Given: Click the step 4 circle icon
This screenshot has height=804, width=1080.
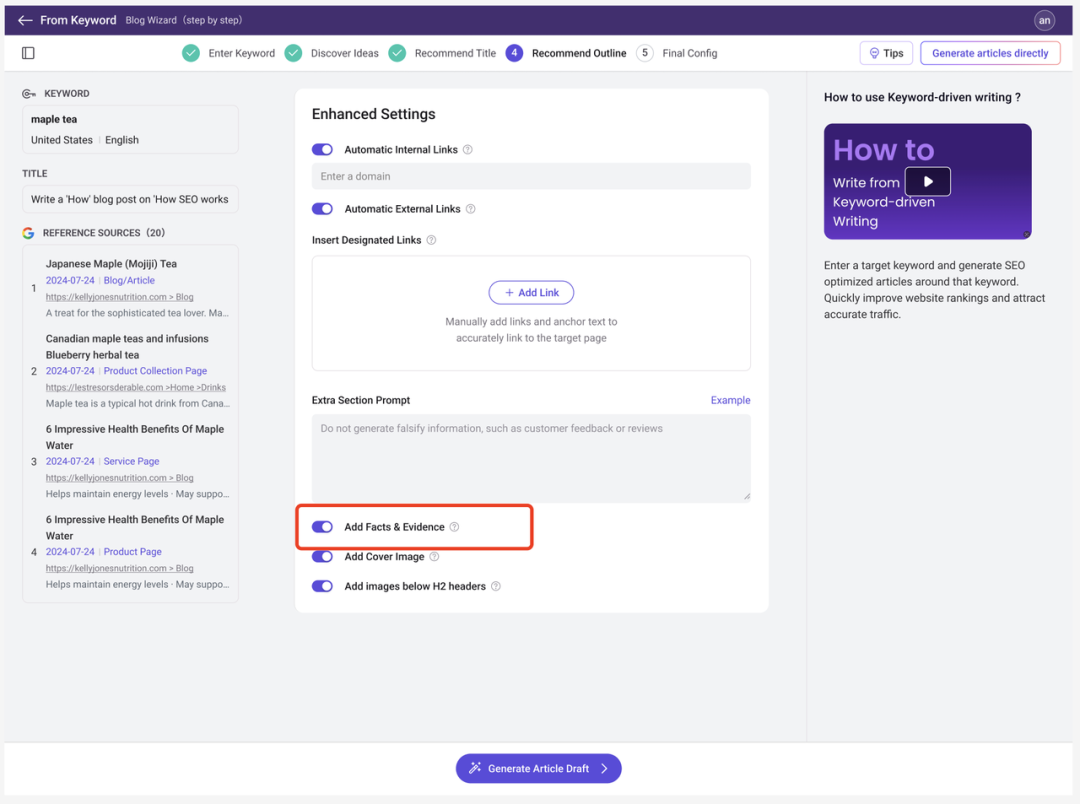Looking at the screenshot, I should click(514, 53).
